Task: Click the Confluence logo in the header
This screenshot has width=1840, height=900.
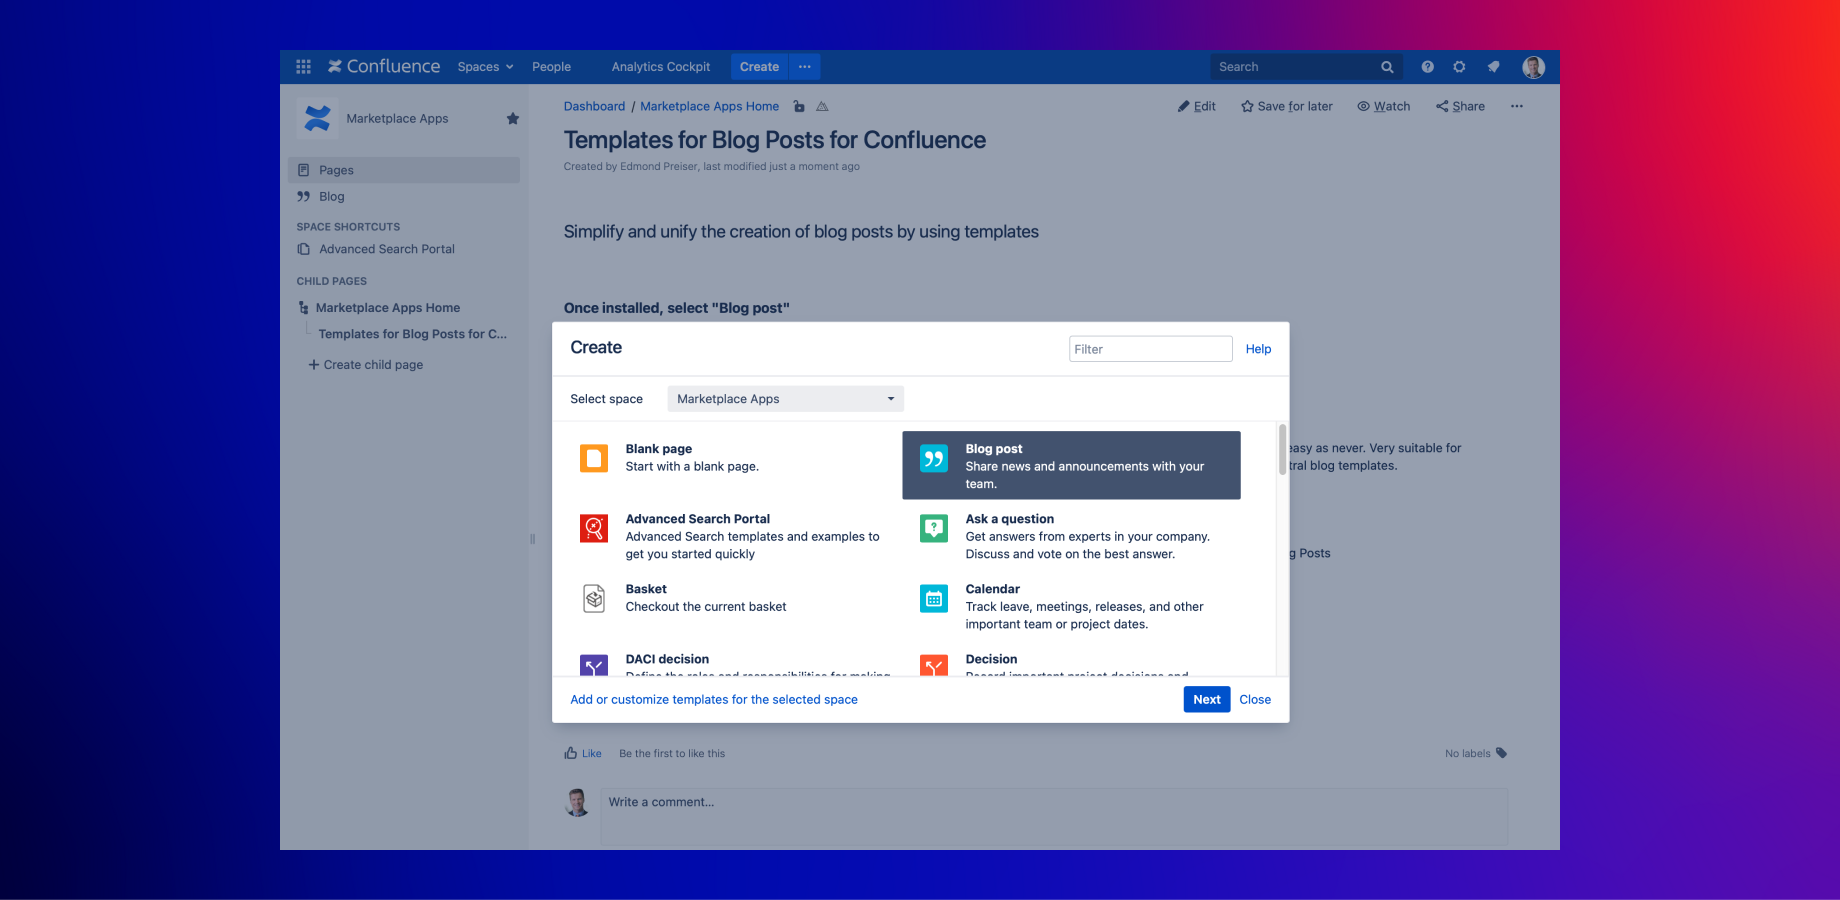Action: tap(384, 67)
